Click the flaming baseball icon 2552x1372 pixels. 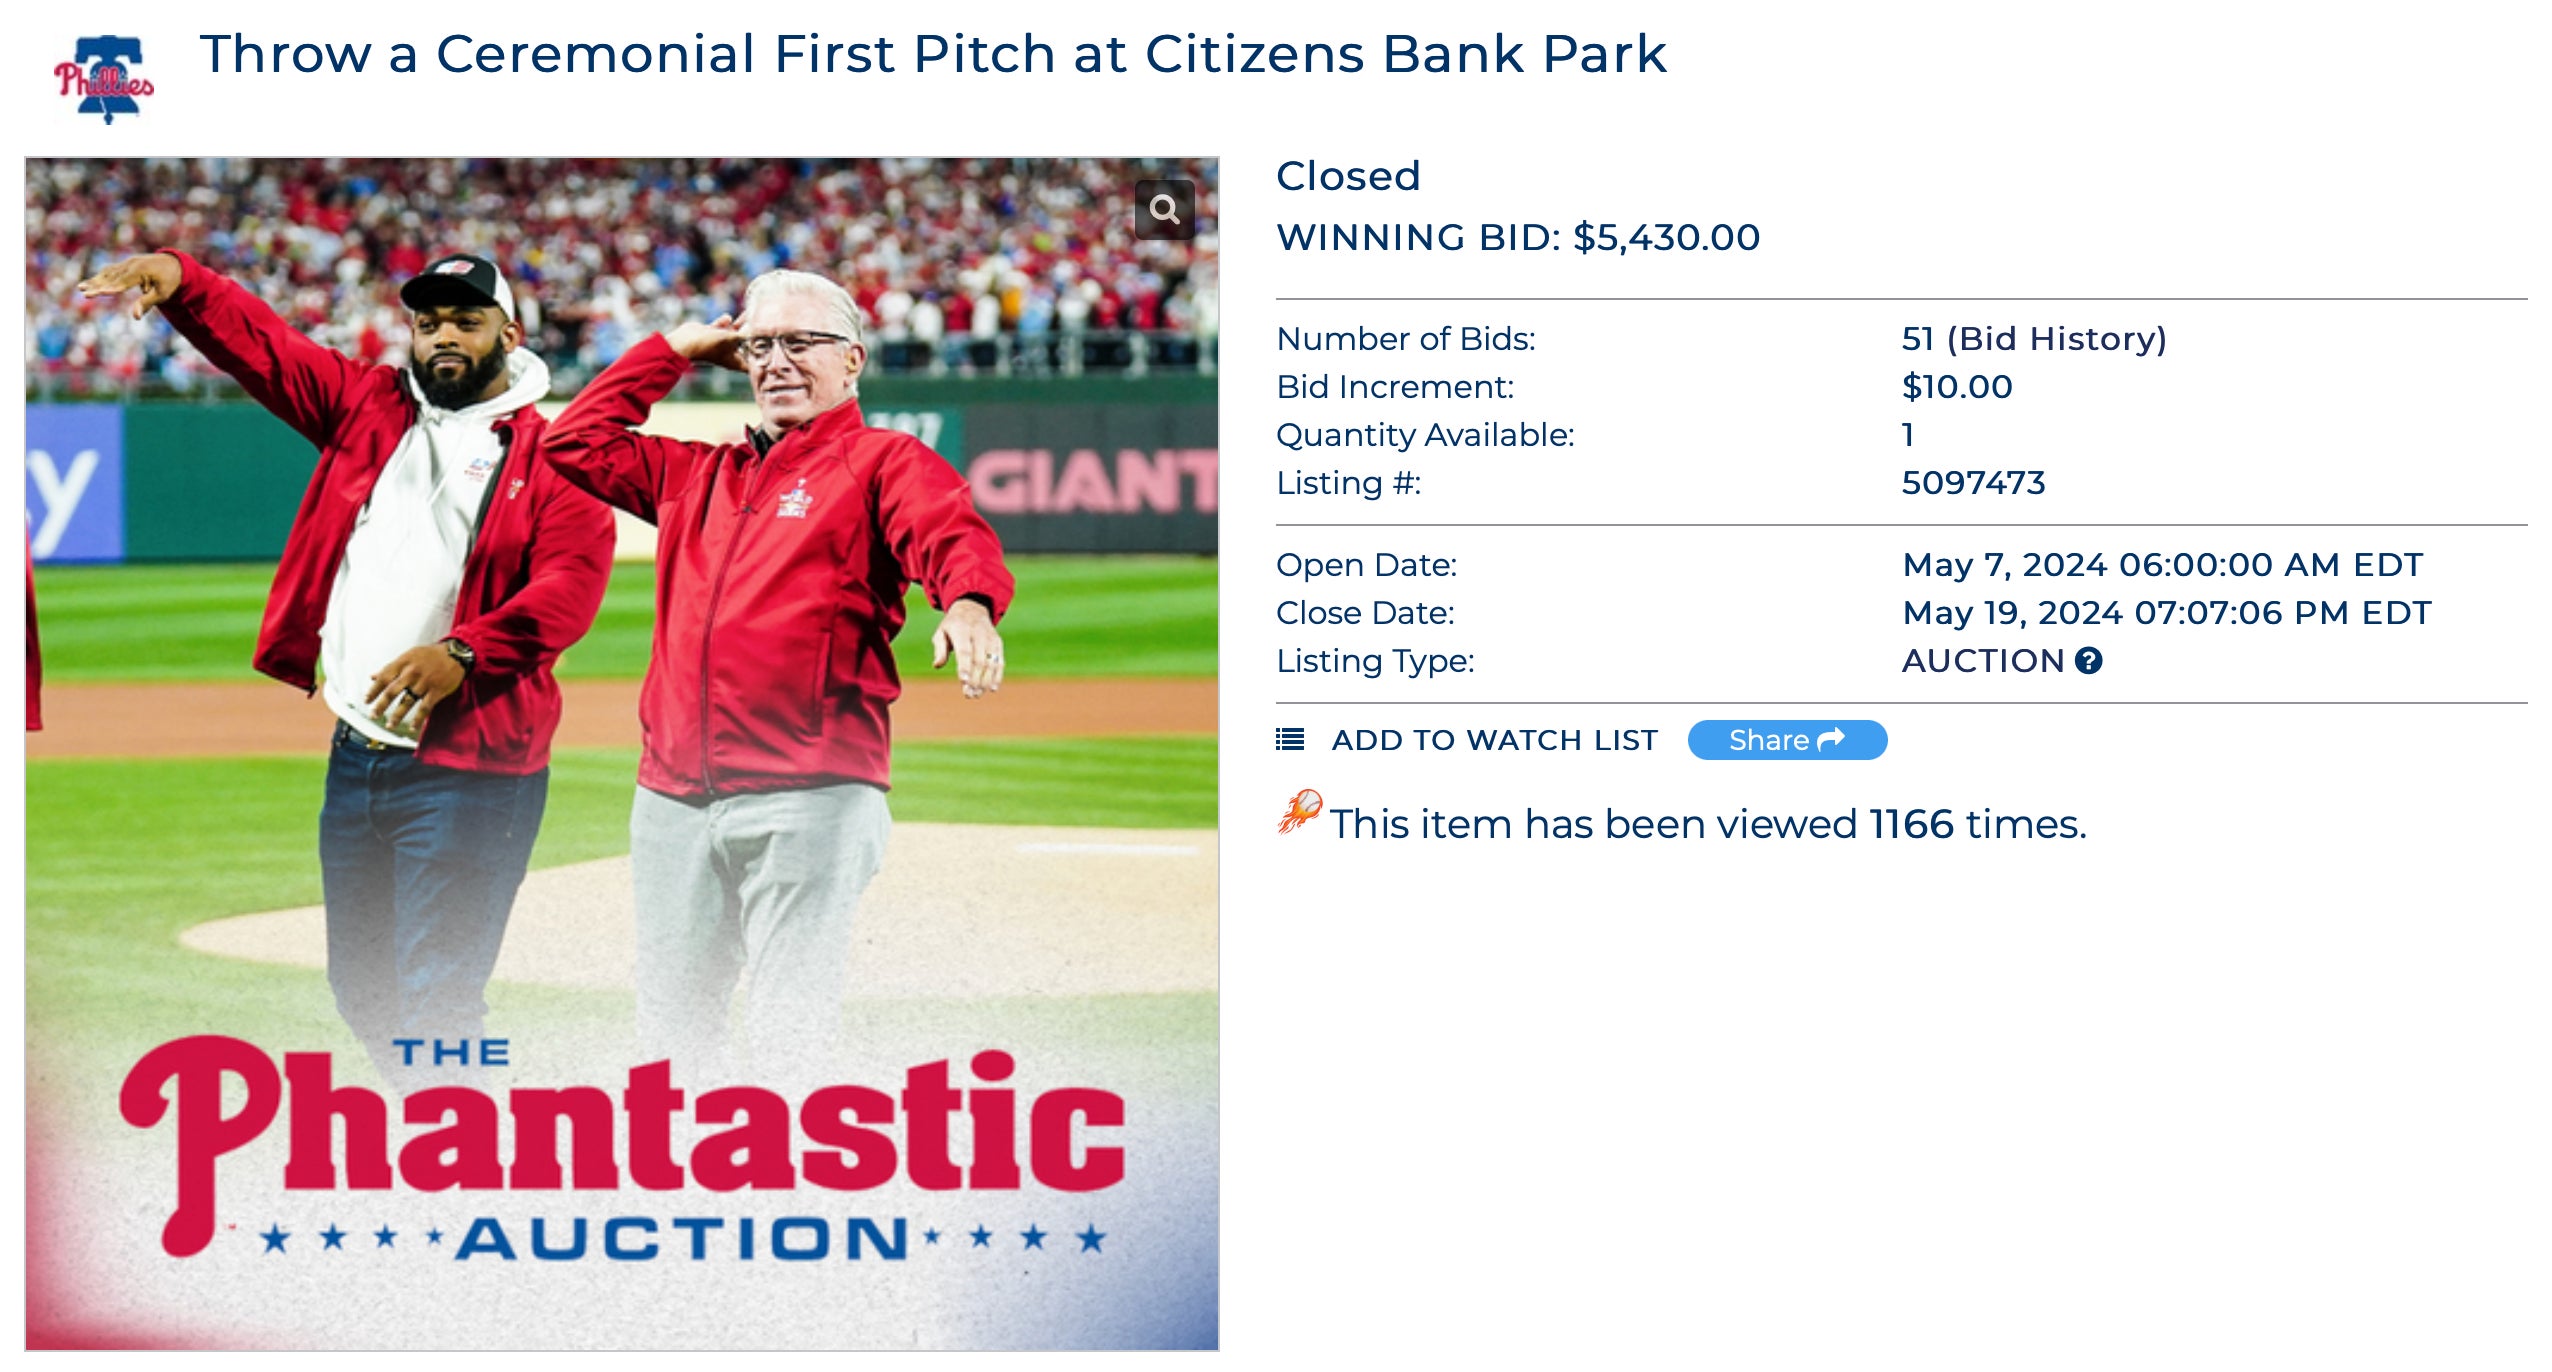click(1299, 812)
